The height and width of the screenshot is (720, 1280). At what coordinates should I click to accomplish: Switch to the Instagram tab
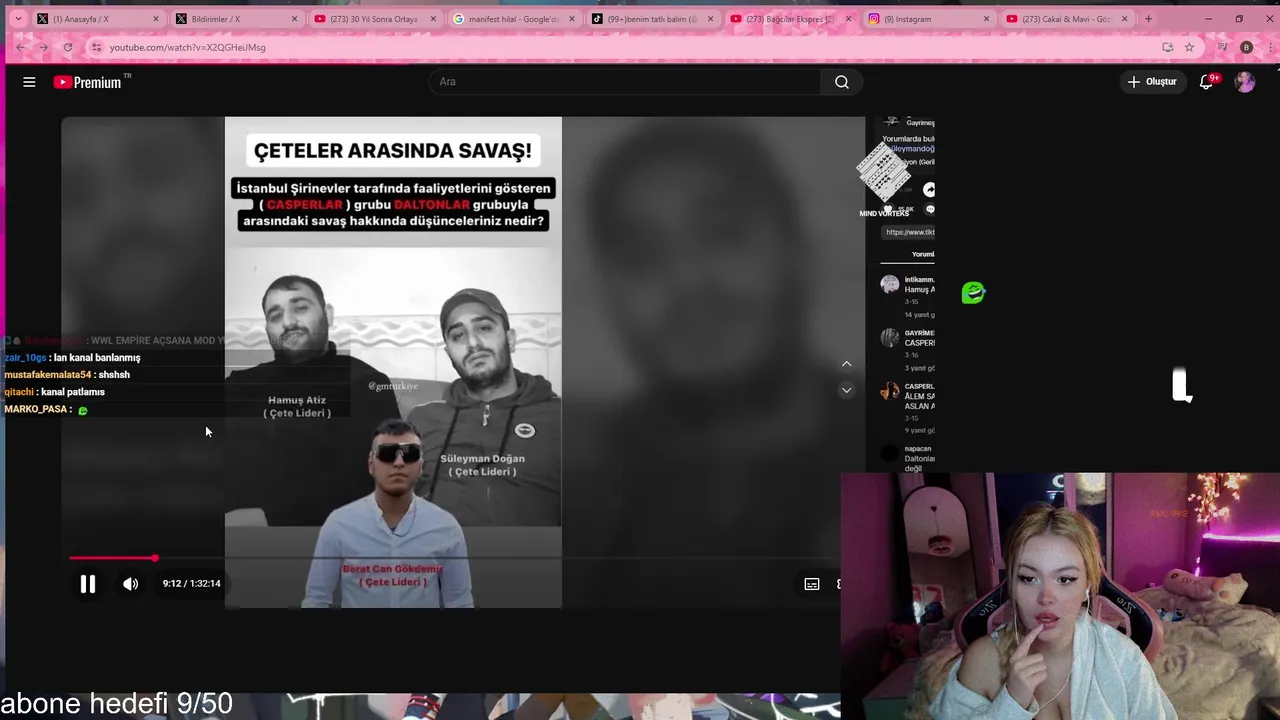click(x=928, y=19)
